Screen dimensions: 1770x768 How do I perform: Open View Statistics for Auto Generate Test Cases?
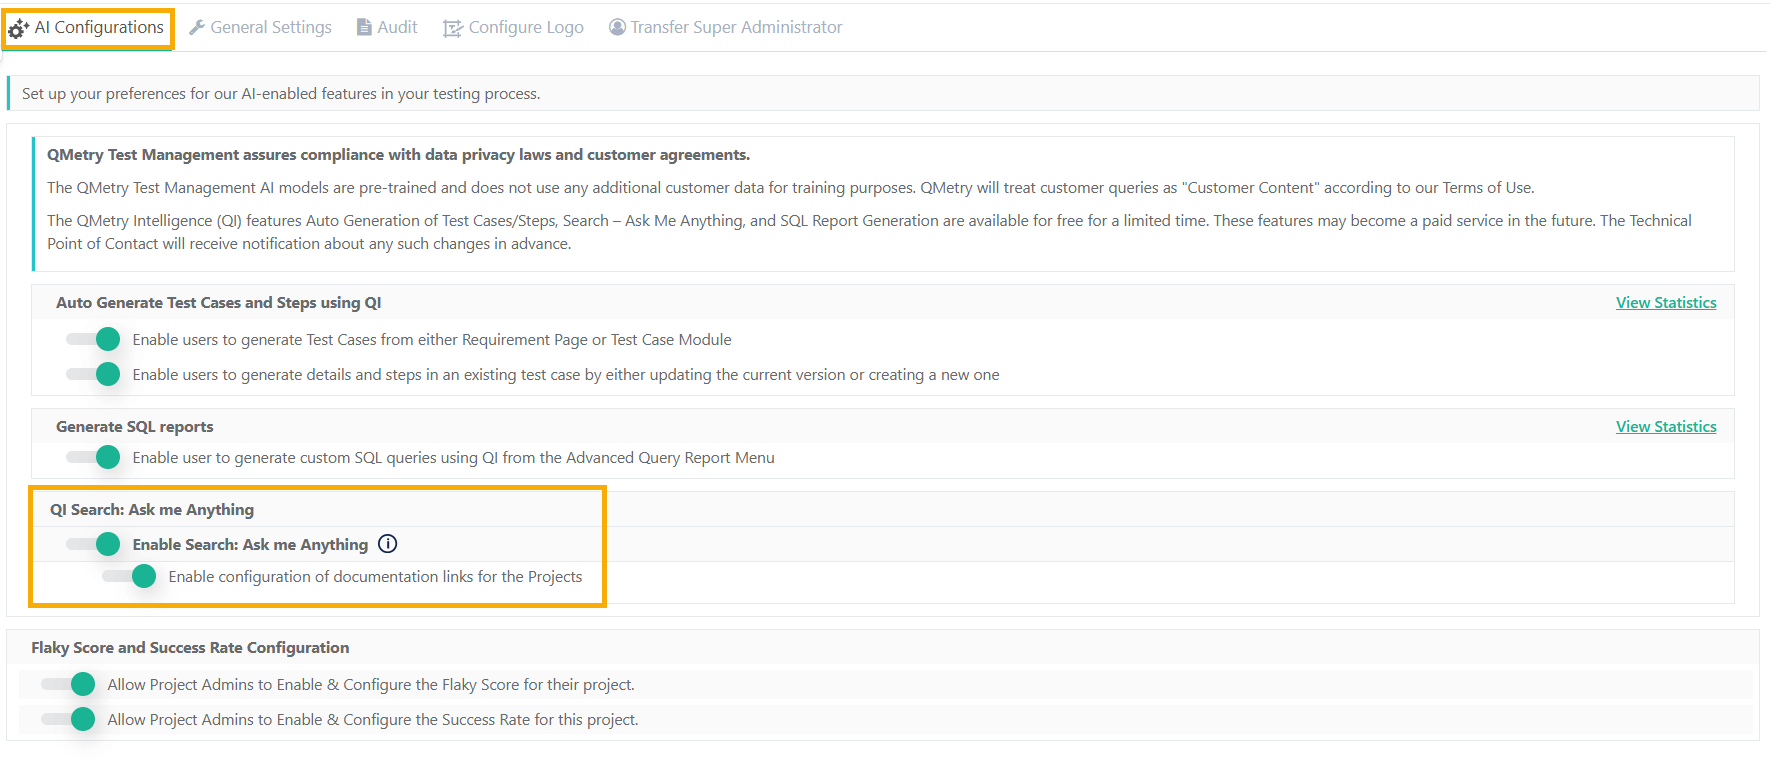[1665, 303]
